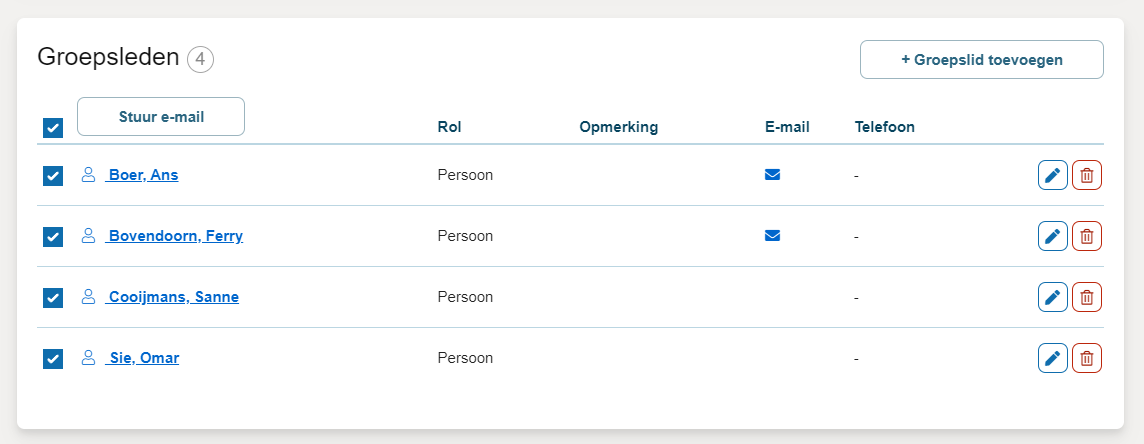The image size is (1144, 444).
Task: Toggle the select-all header checkbox
Action: pyautogui.click(x=53, y=128)
